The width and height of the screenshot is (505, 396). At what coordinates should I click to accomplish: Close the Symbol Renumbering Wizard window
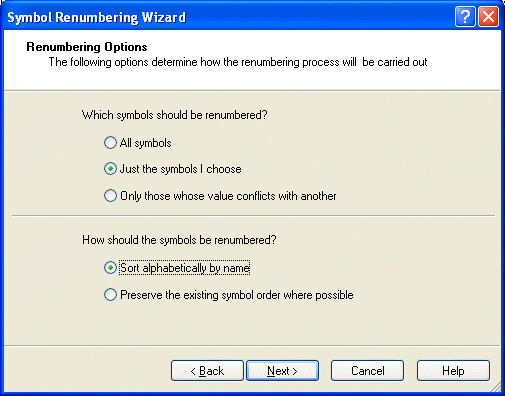tap(489, 16)
